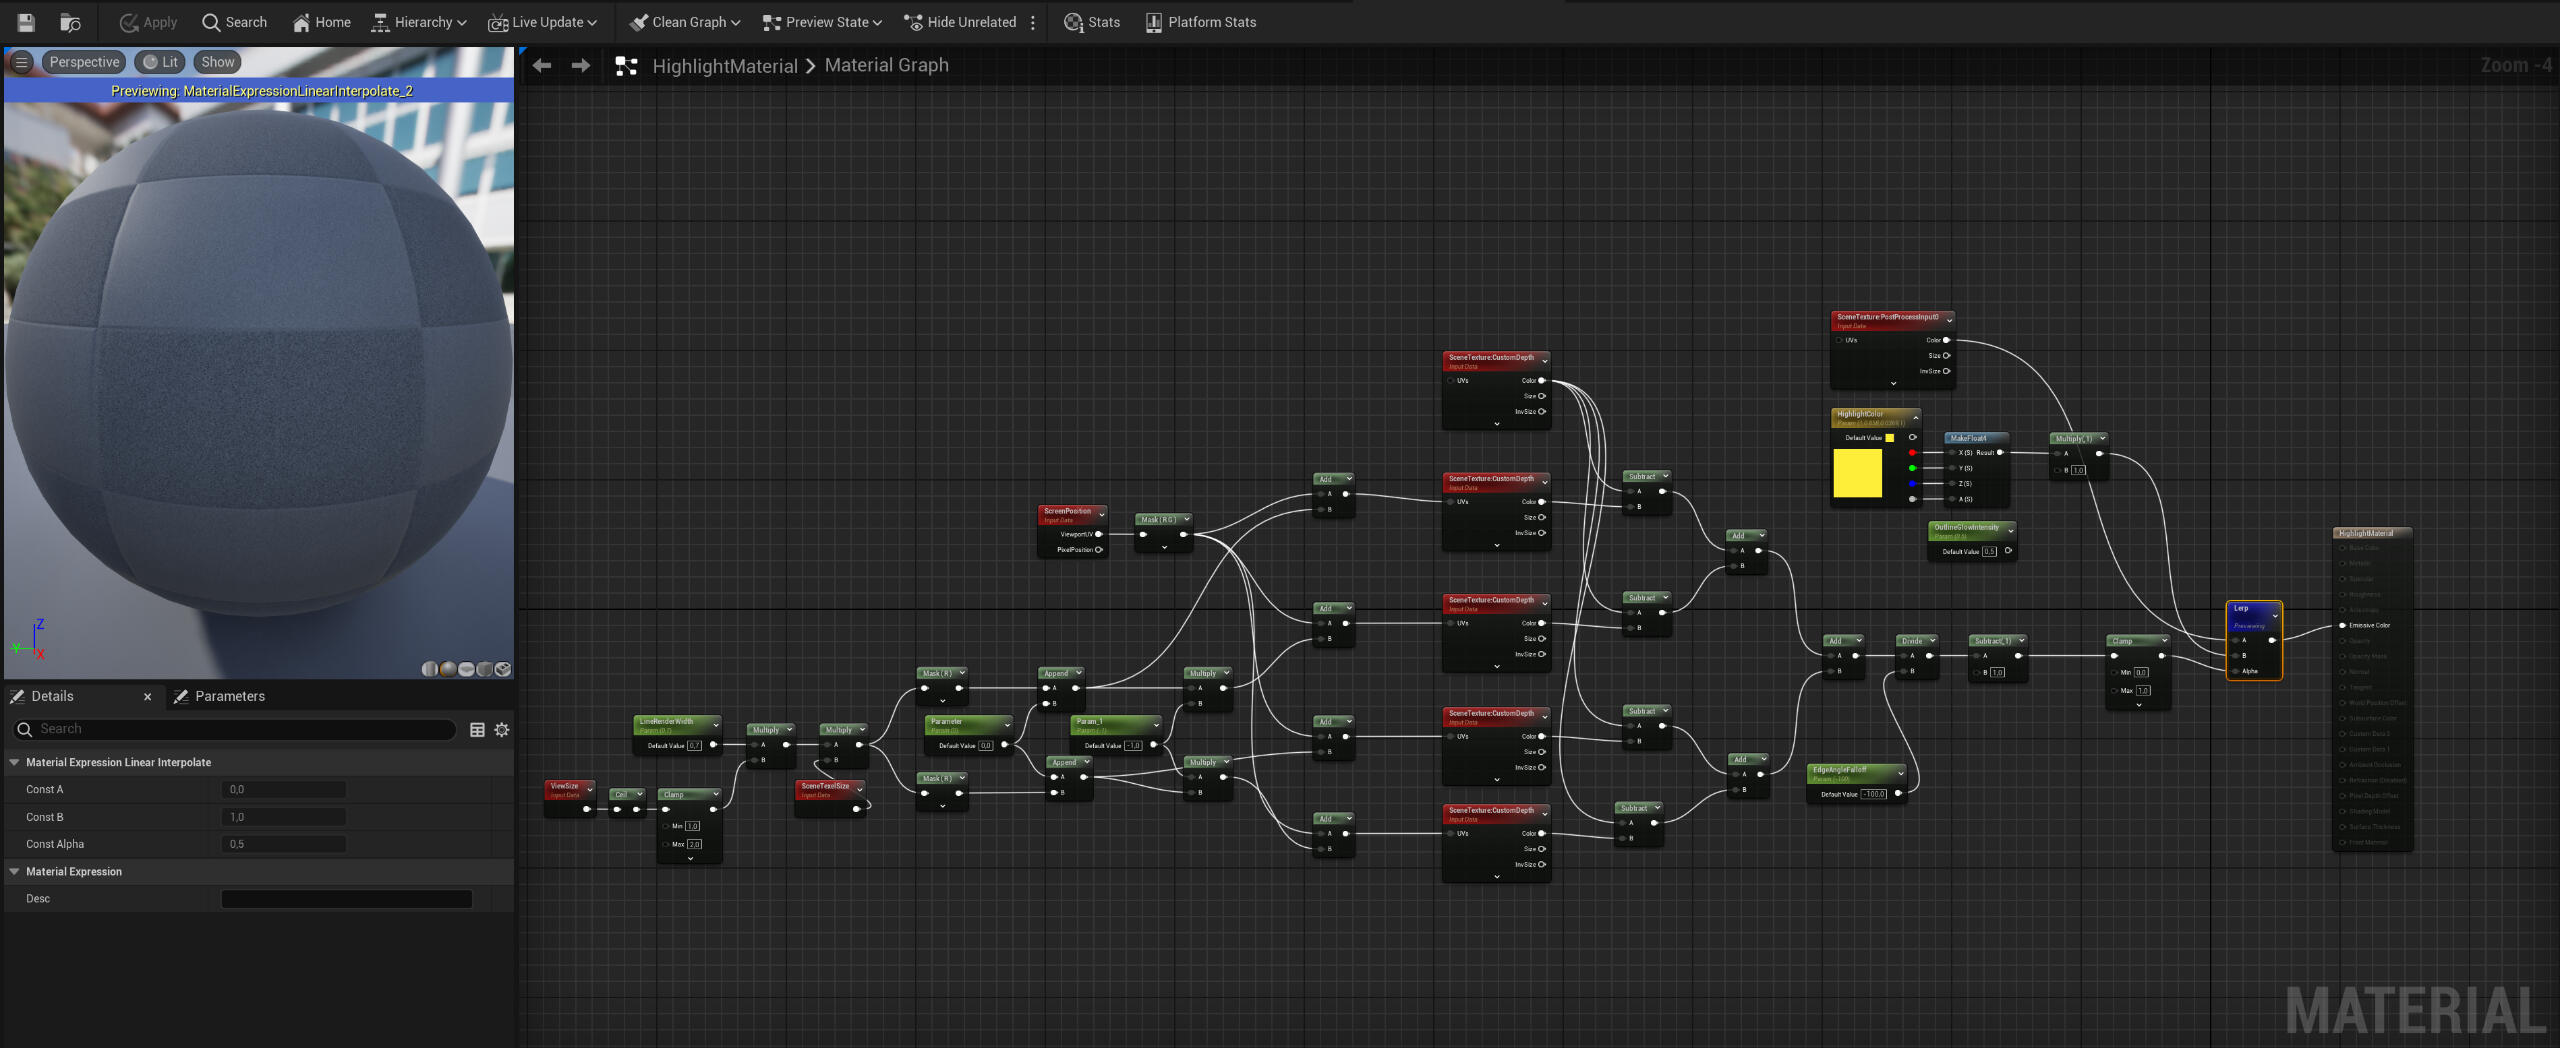2560x1048 pixels.
Task: Toggle the Lit view mode button
Action: click(160, 62)
